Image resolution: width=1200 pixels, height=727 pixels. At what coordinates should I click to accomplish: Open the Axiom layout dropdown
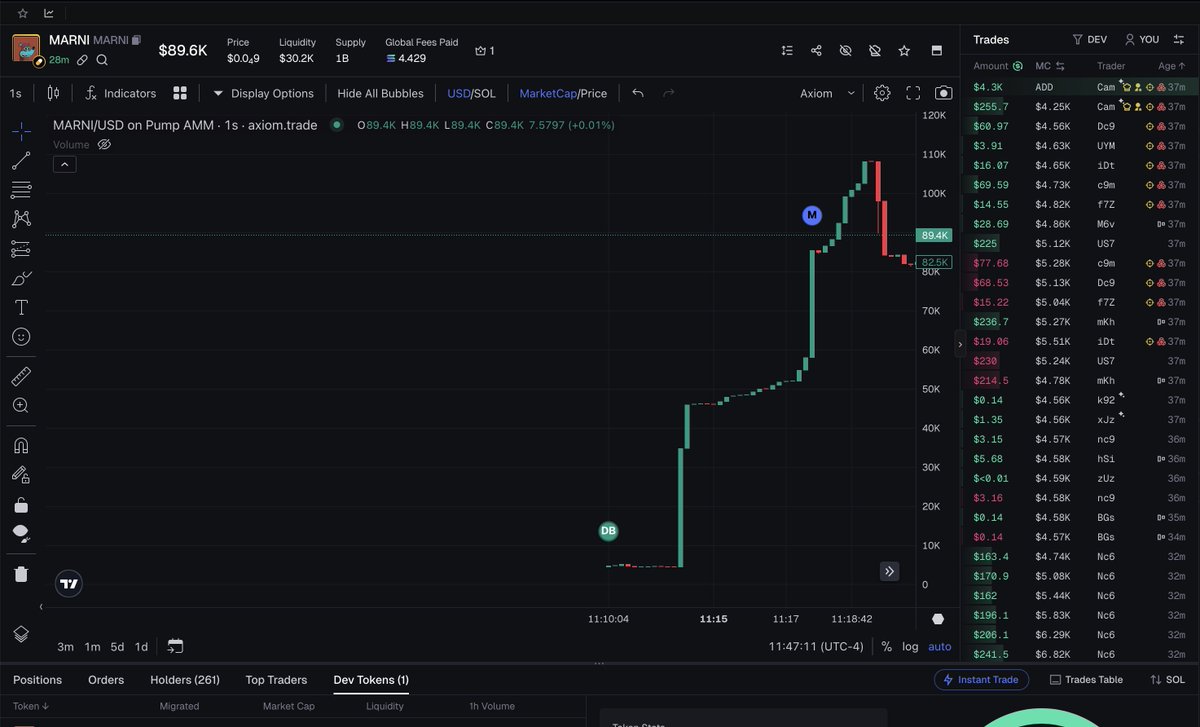click(828, 93)
